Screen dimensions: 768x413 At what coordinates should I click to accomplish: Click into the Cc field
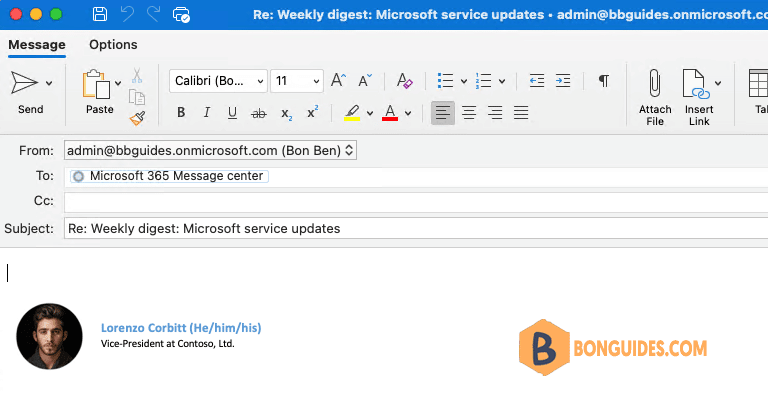pos(416,201)
